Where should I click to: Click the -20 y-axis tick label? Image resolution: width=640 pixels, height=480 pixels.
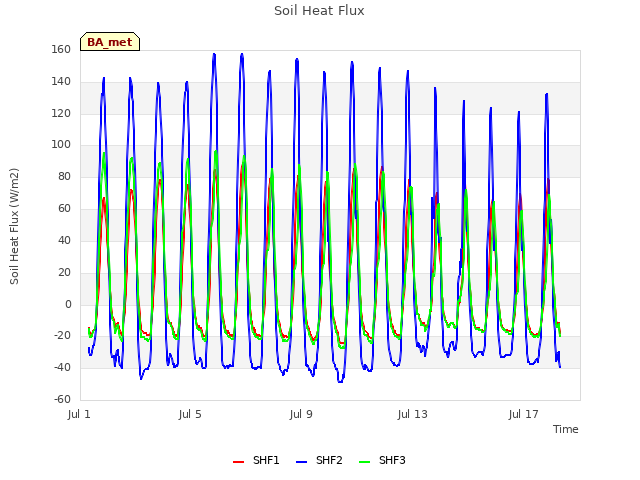(x=62, y=336)
